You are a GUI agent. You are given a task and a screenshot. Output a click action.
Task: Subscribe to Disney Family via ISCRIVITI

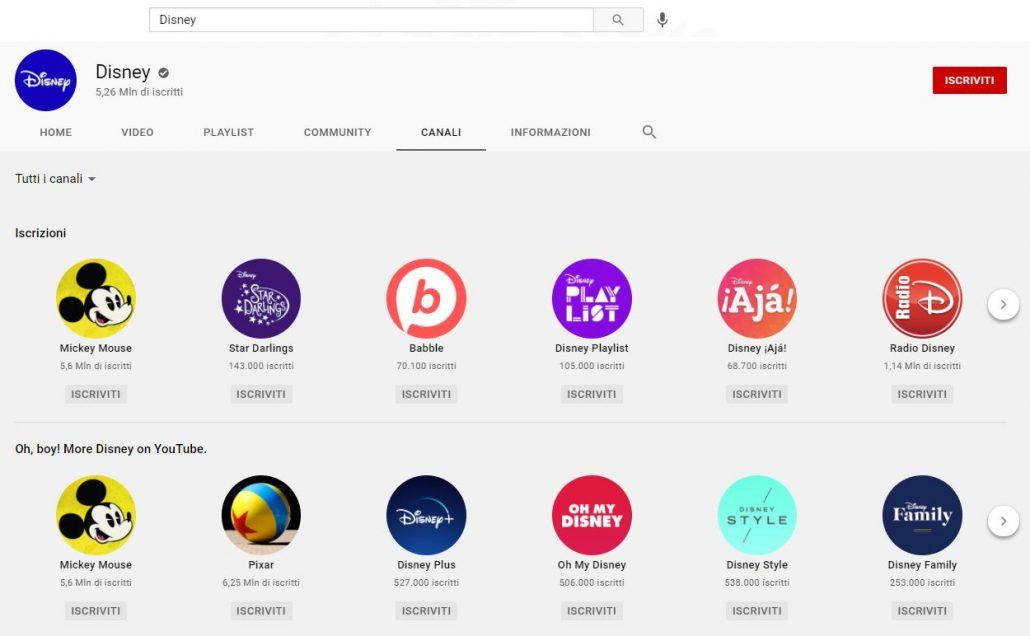(x=922, y=611)
